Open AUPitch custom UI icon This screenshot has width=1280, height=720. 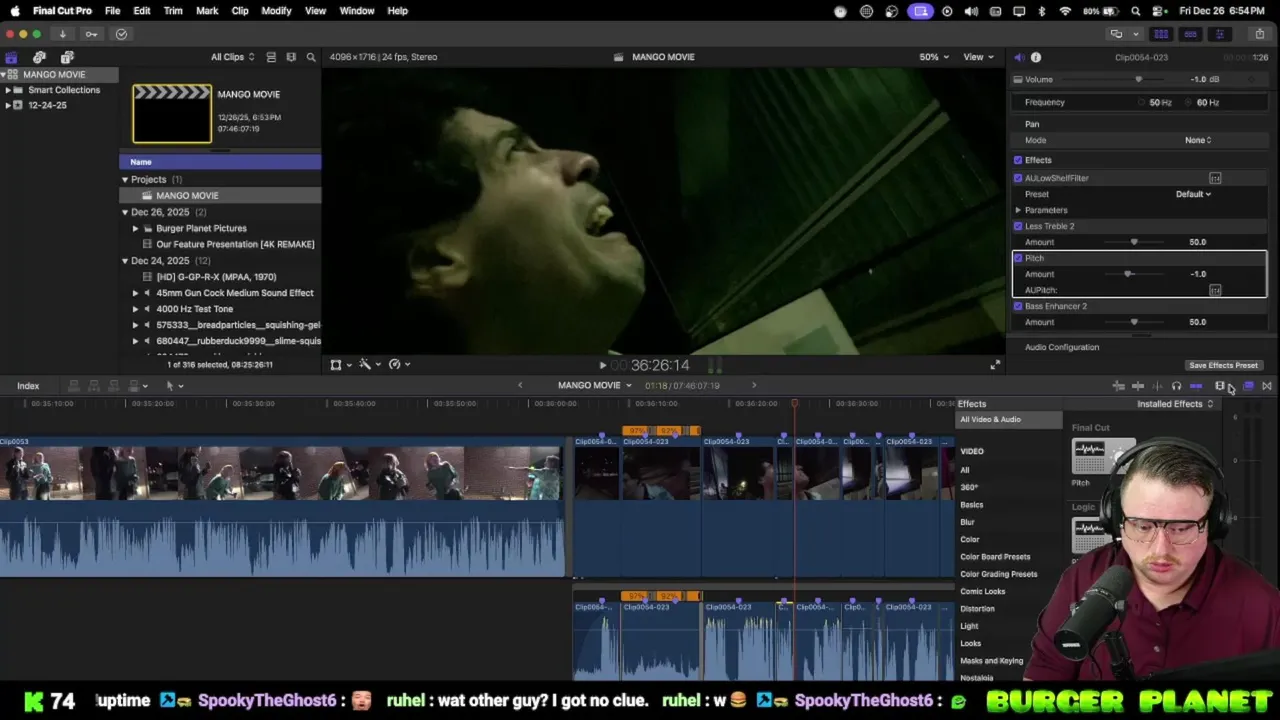[x=1215, y=290]
